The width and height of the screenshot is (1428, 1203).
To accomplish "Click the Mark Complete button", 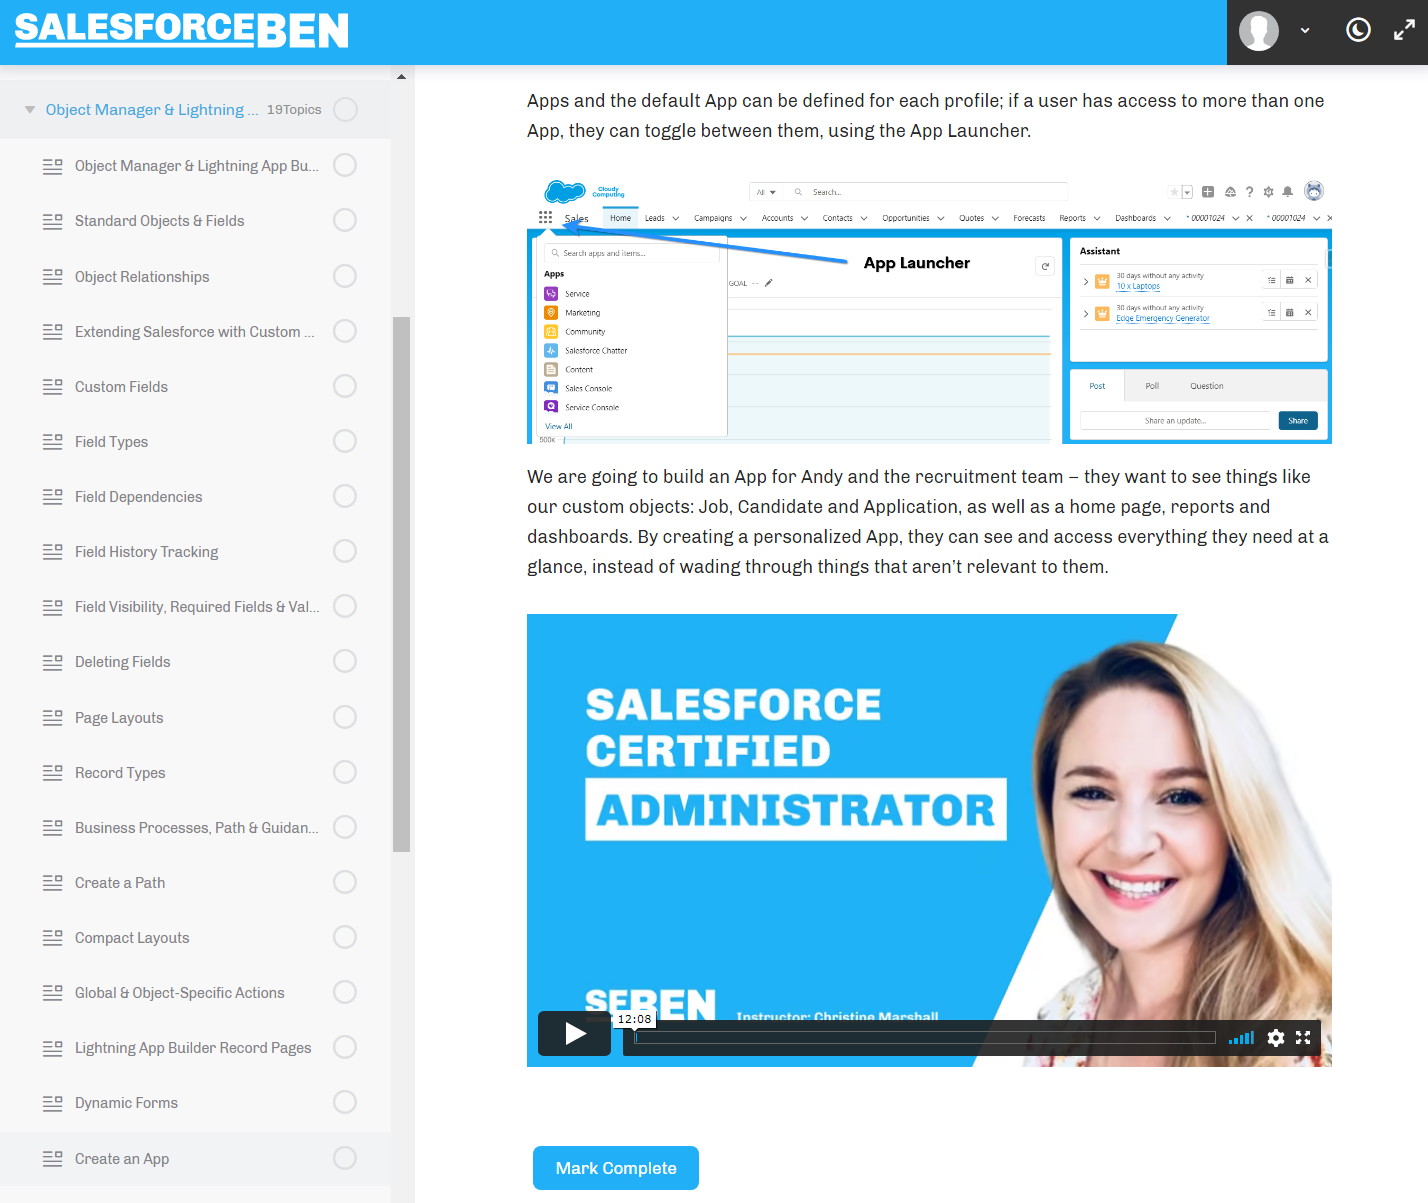I will pos(616,1168).
